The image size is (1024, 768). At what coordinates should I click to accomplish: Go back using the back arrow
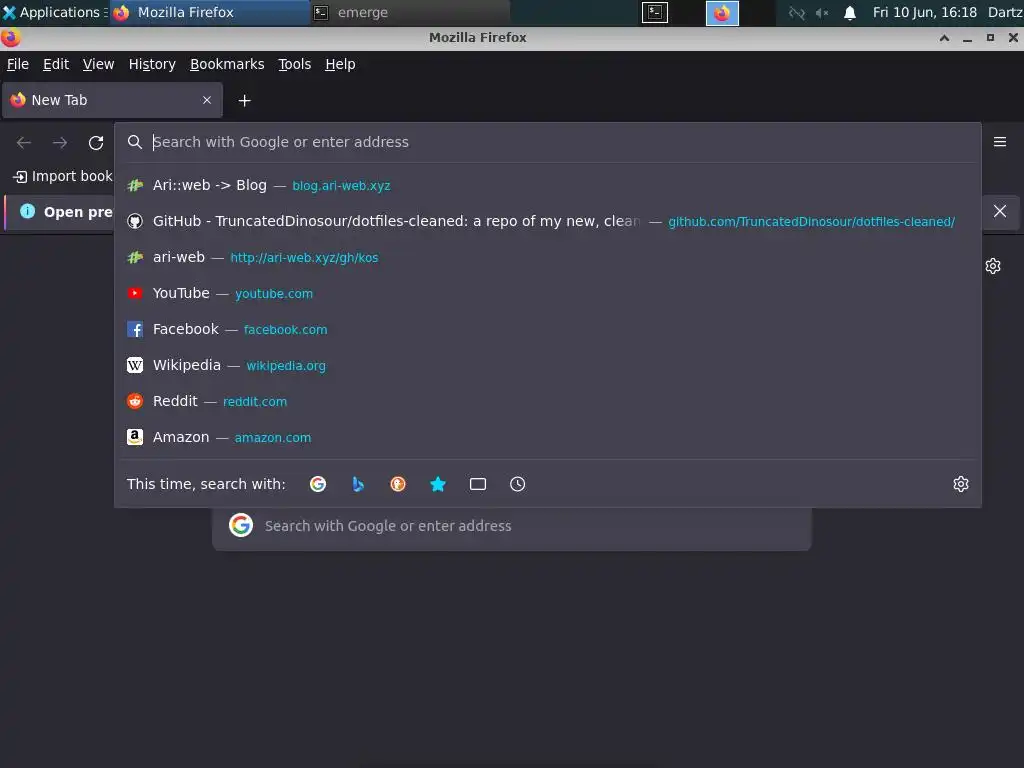tap(24, 142)
